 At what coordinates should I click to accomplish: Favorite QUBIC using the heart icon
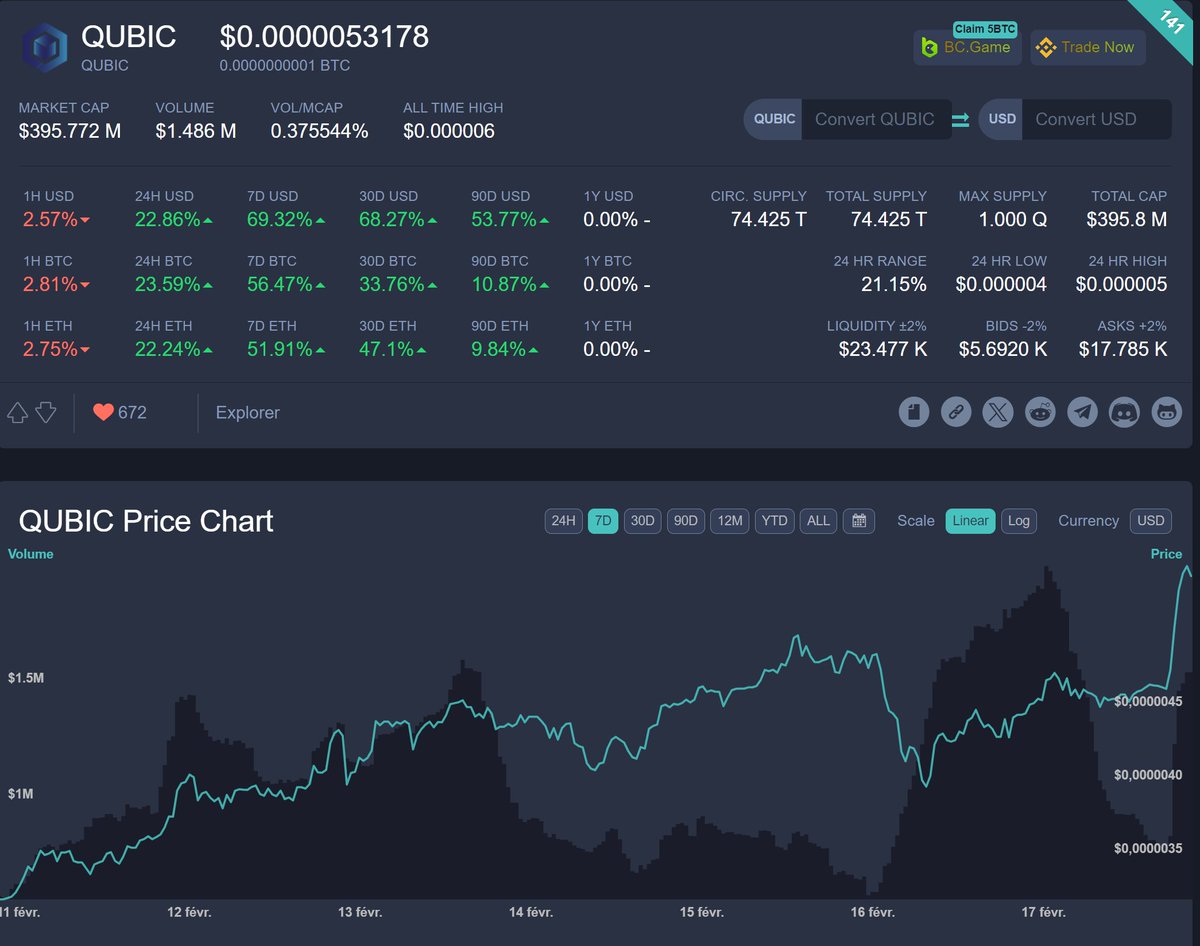click(103, 412)
